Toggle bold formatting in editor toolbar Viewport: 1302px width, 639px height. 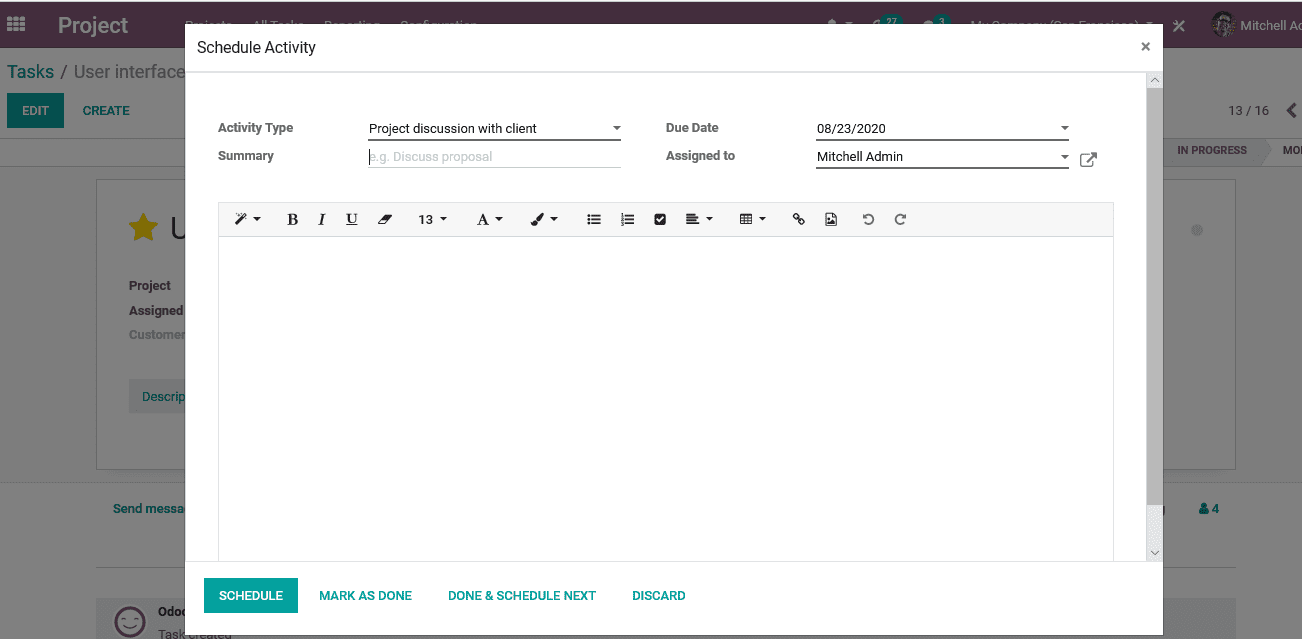tap(292, 219)
